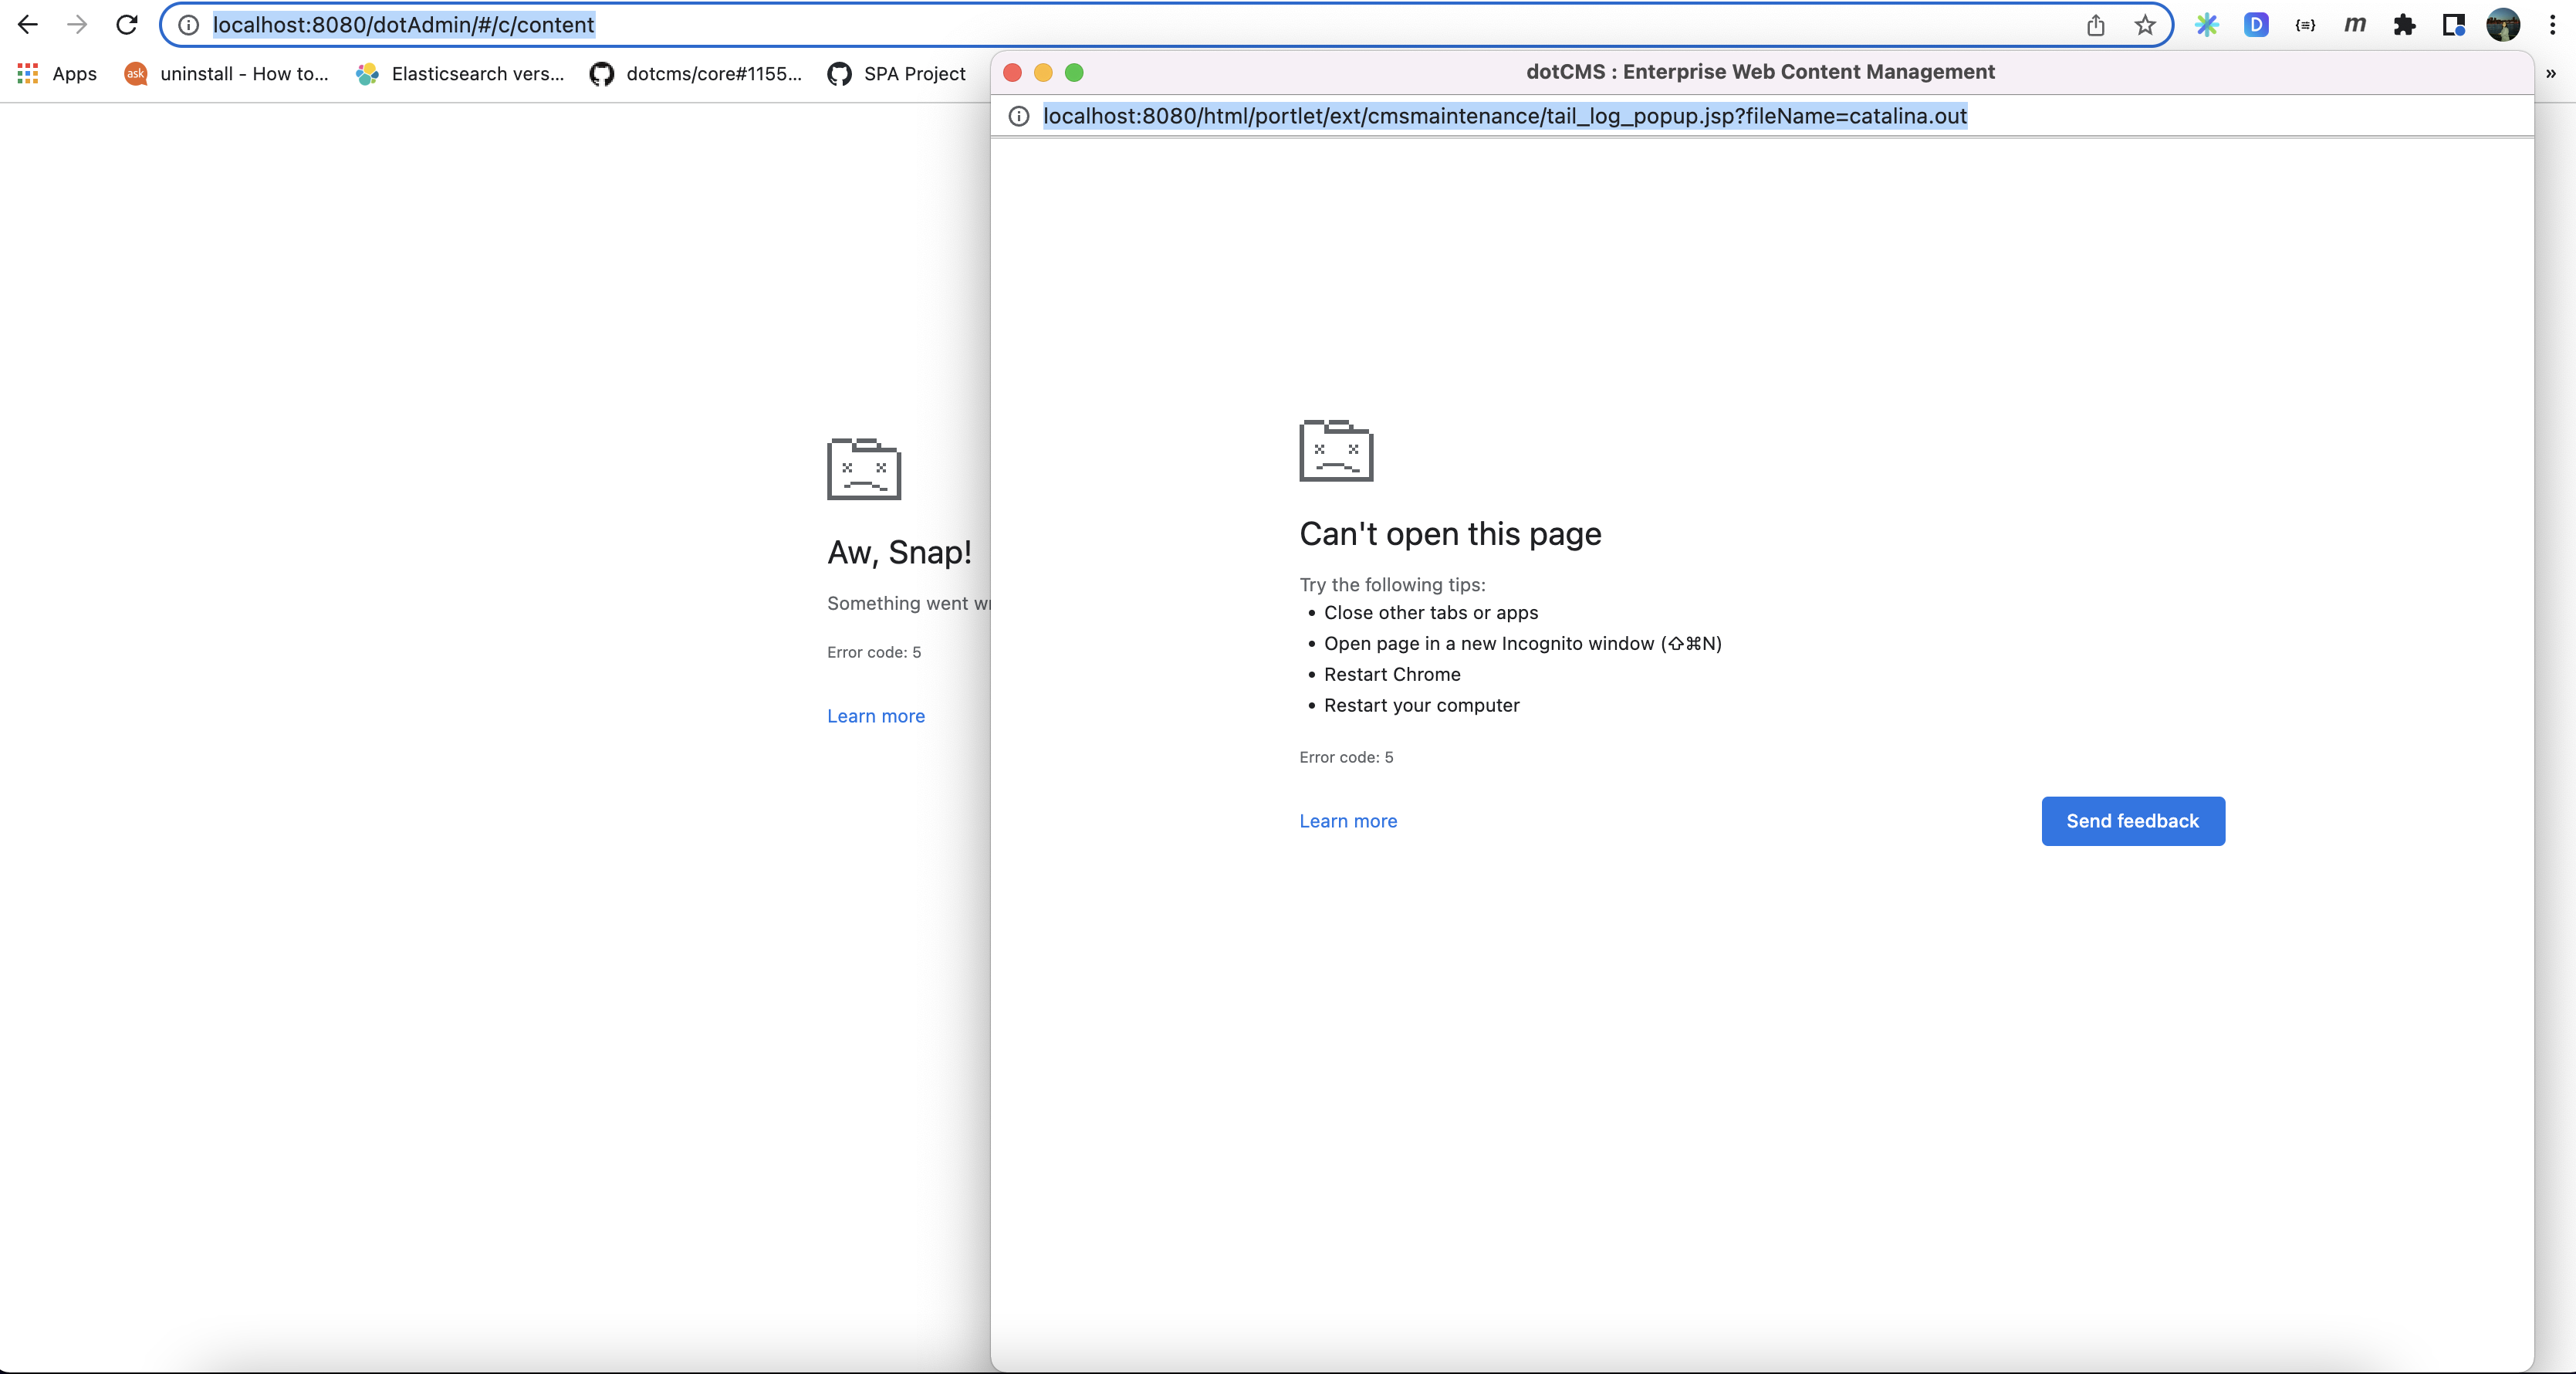
Task: Click Learn more under Aw, Snap!
Action: 876,716
